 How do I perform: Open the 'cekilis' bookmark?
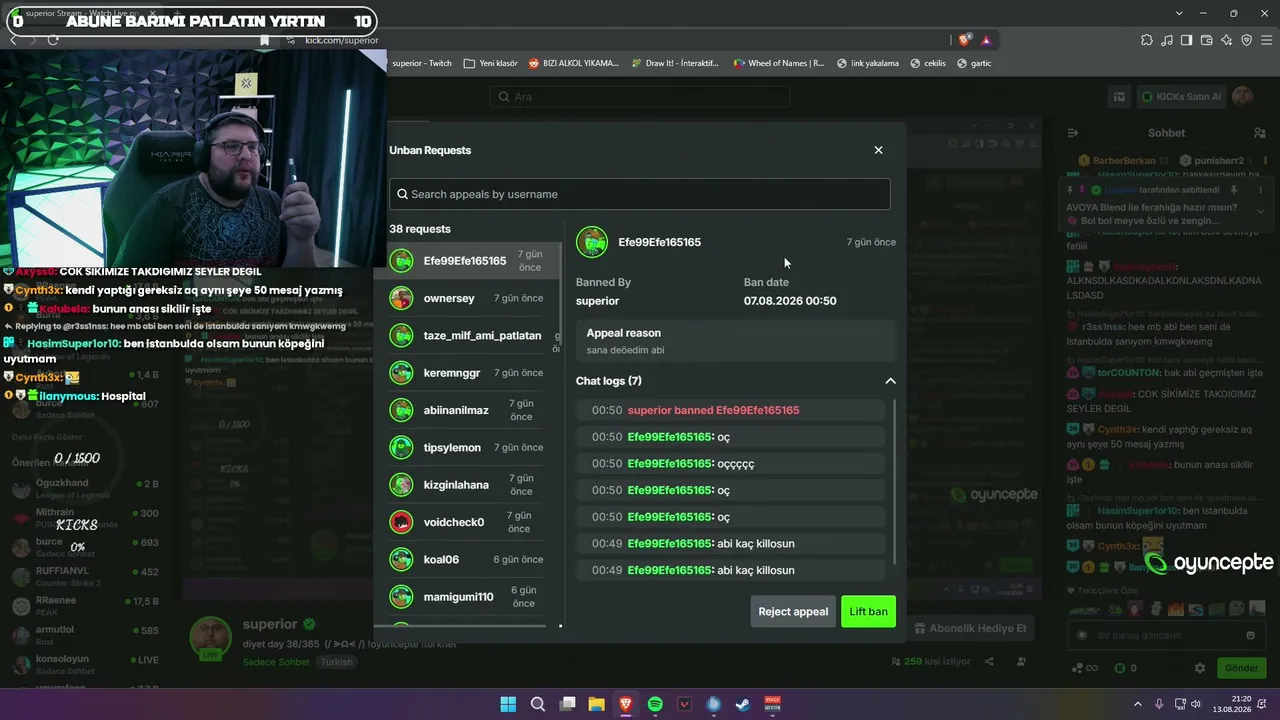[x=927, y=63]
